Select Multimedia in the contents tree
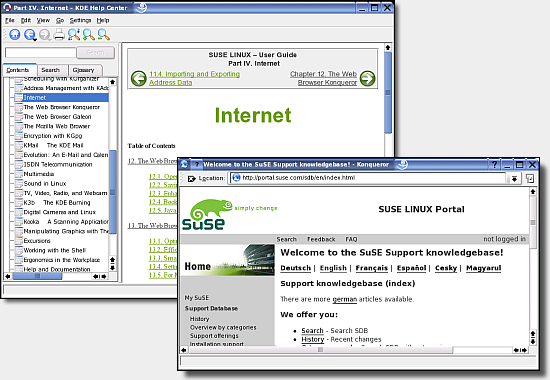The height and width of the screenshot is (380, 550). (x=39, y=174)
